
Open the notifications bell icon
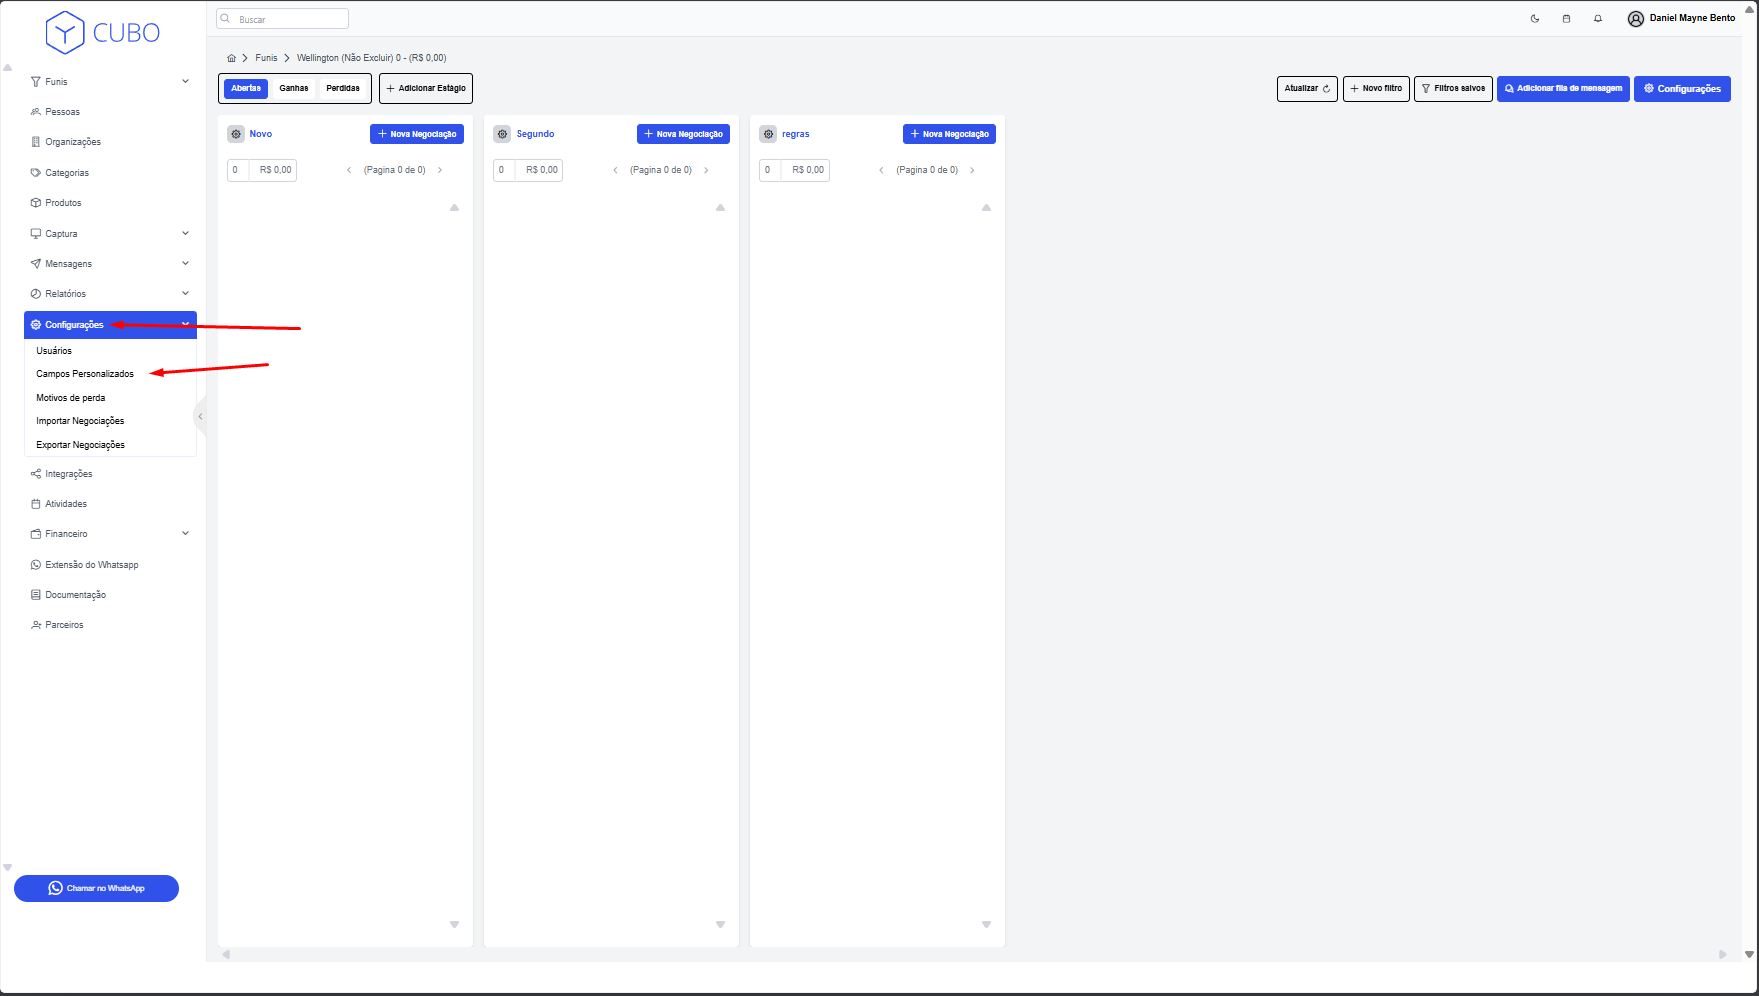pos(1598,19)
